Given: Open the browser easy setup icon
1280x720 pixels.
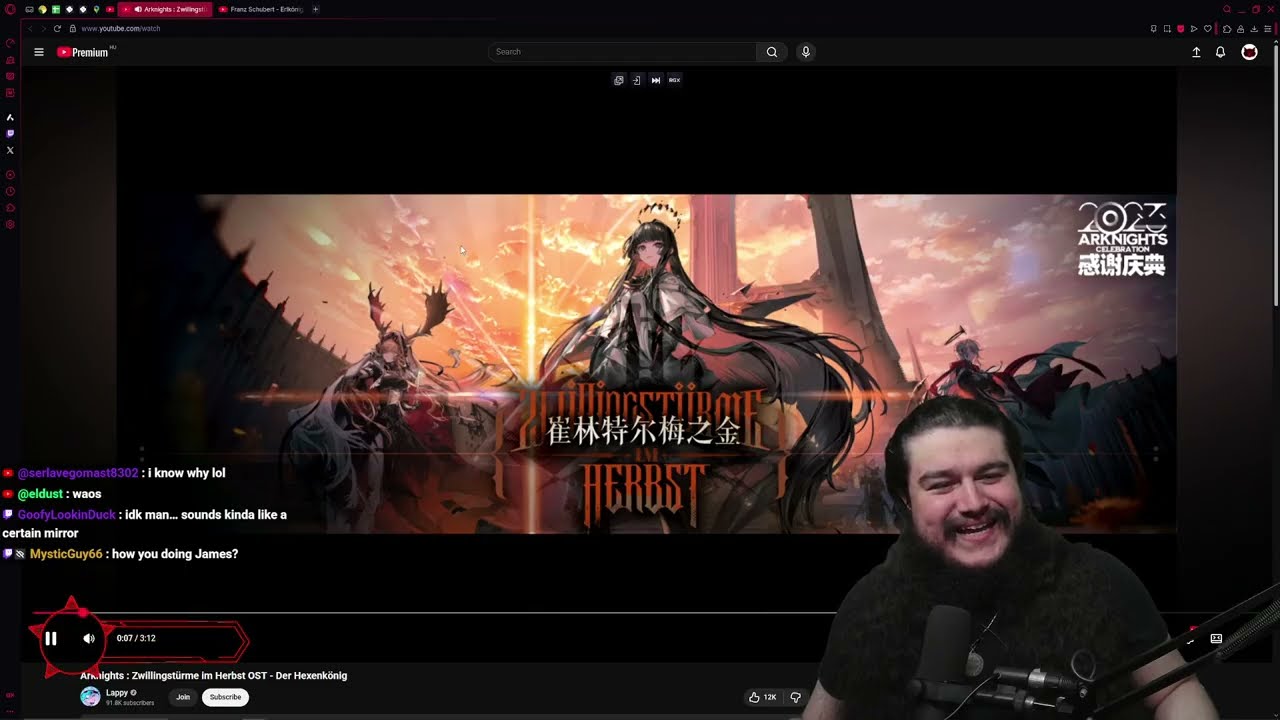Looking at the screenshot, I should [1268, 29].
